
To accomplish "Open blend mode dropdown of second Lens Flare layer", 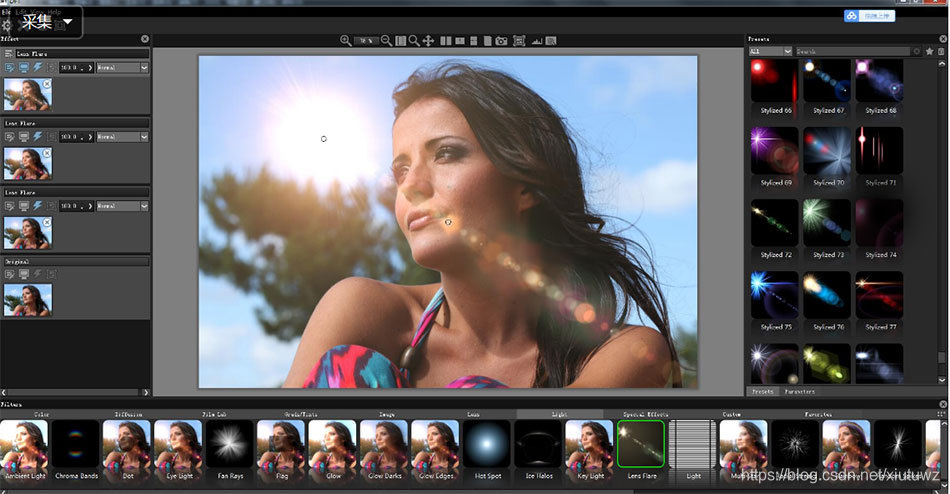I will 122,137.
